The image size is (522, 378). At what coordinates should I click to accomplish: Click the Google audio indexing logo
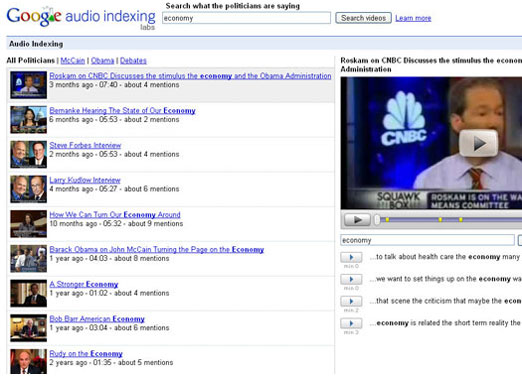pos(81,18)
